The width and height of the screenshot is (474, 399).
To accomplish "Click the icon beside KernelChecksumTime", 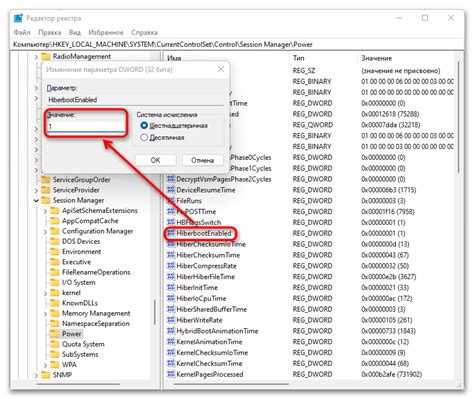I will tap(171, 363).
